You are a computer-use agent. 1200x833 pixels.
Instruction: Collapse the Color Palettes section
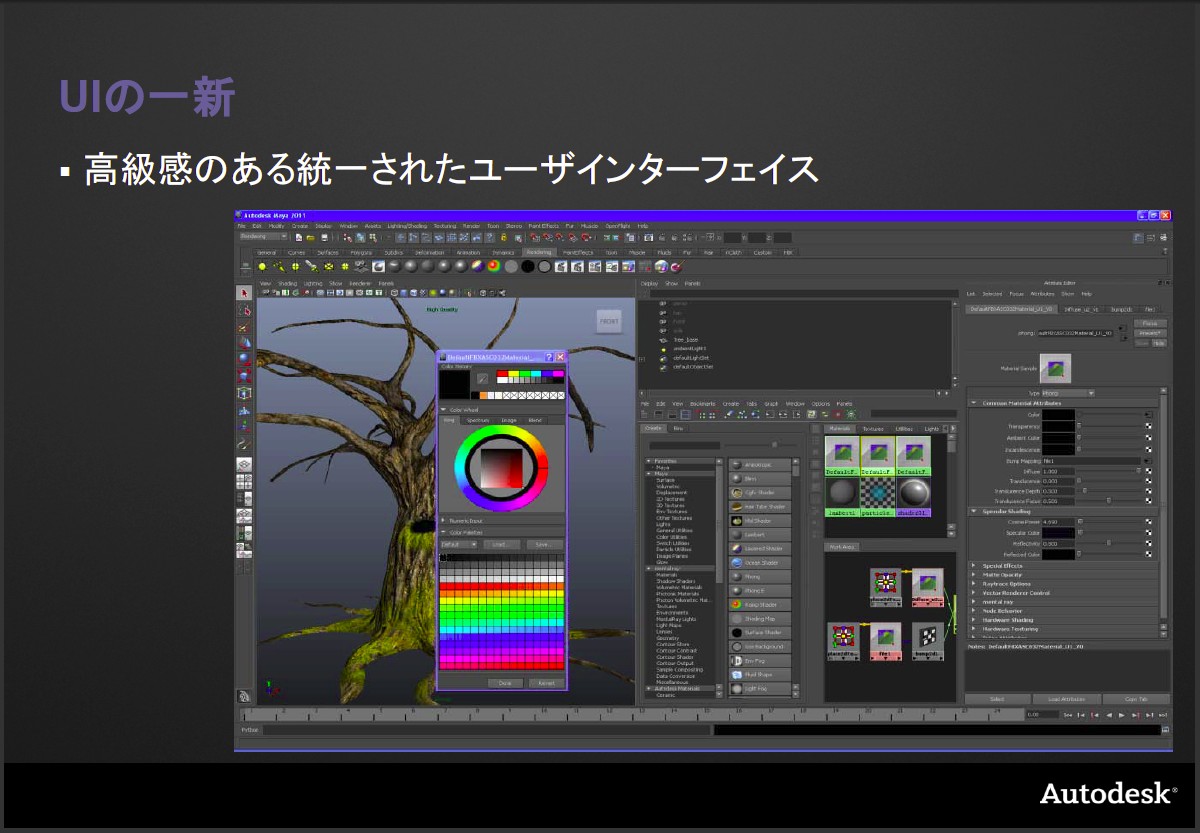coord(444,533)
